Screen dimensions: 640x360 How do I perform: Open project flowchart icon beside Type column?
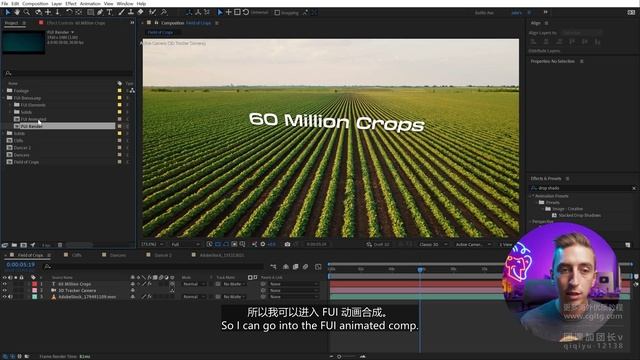click(x=132, y=90)
